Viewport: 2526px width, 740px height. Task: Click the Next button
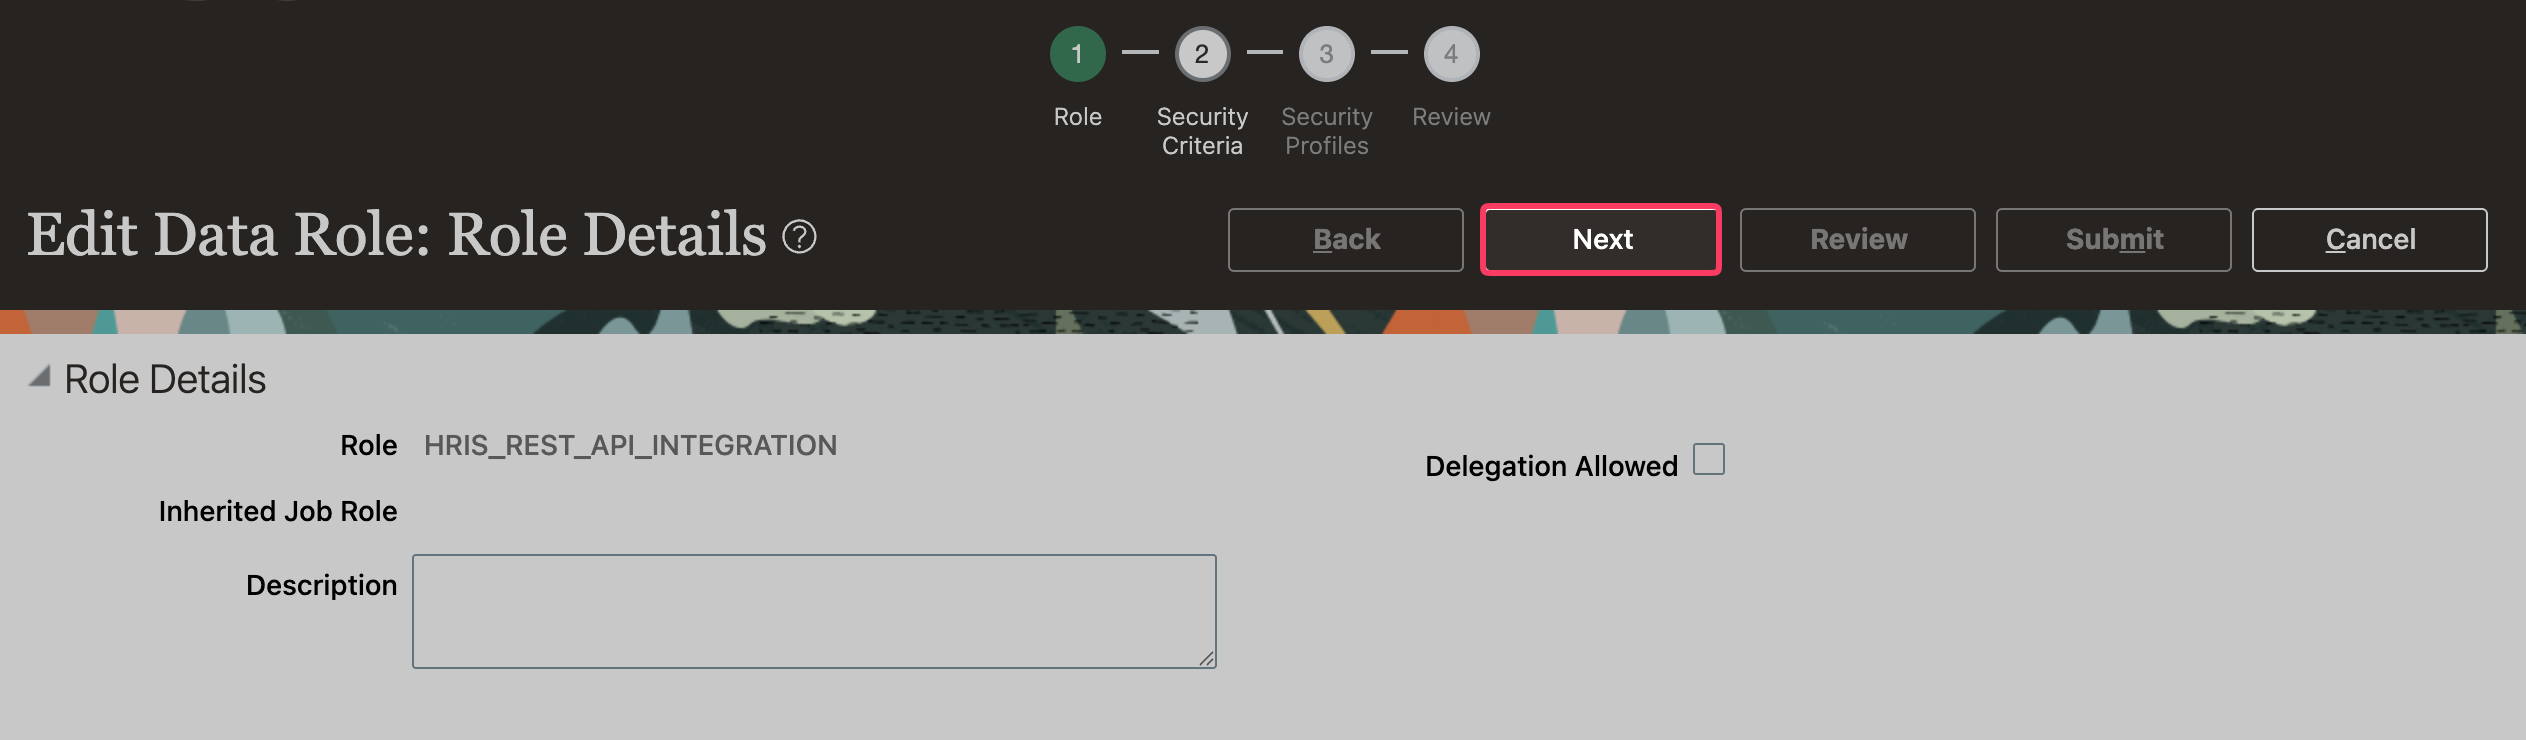click(x=1601, y=239)
